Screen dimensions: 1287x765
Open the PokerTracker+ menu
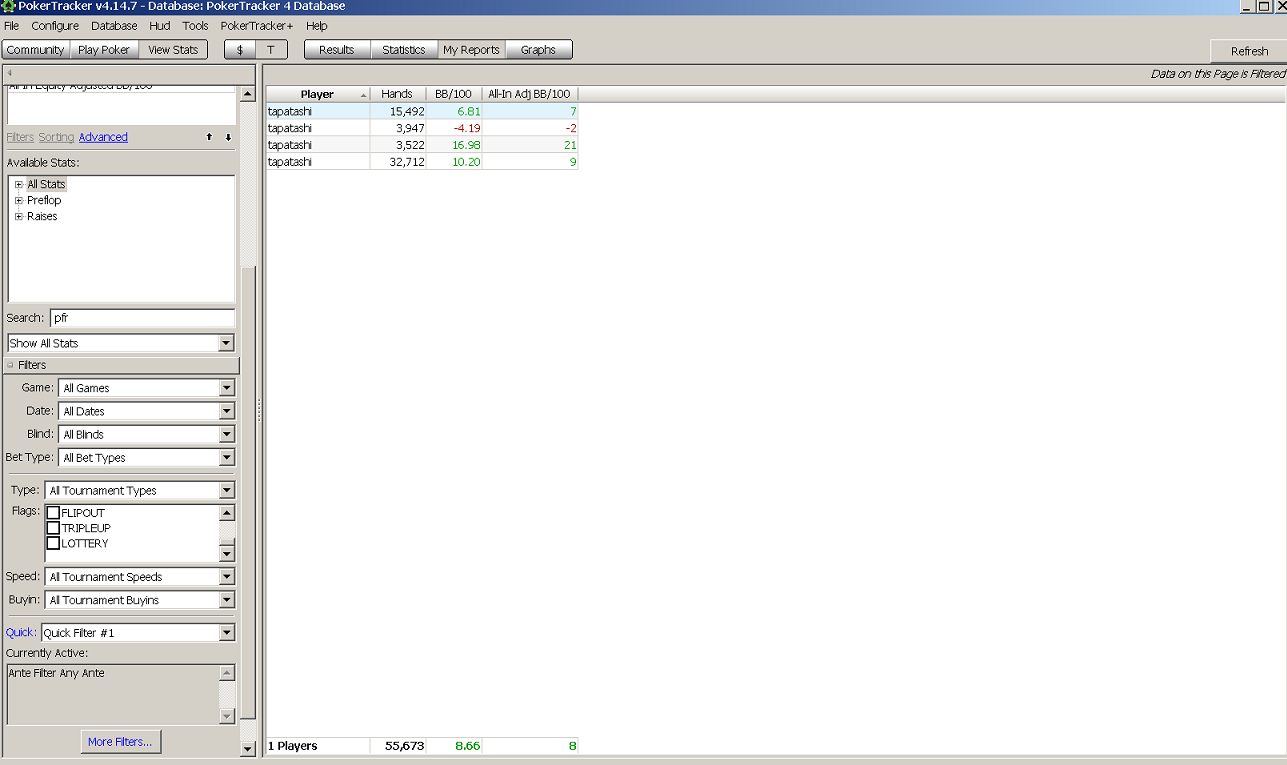coord(257,26)
